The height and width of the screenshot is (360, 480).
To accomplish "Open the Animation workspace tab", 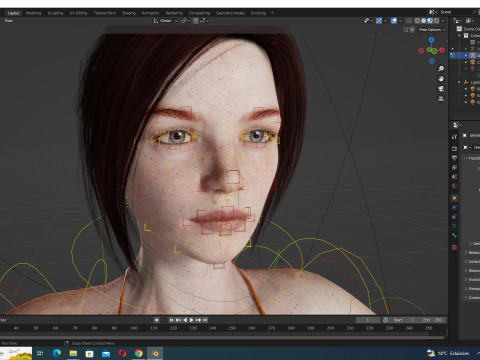I will tap(150, 13).
